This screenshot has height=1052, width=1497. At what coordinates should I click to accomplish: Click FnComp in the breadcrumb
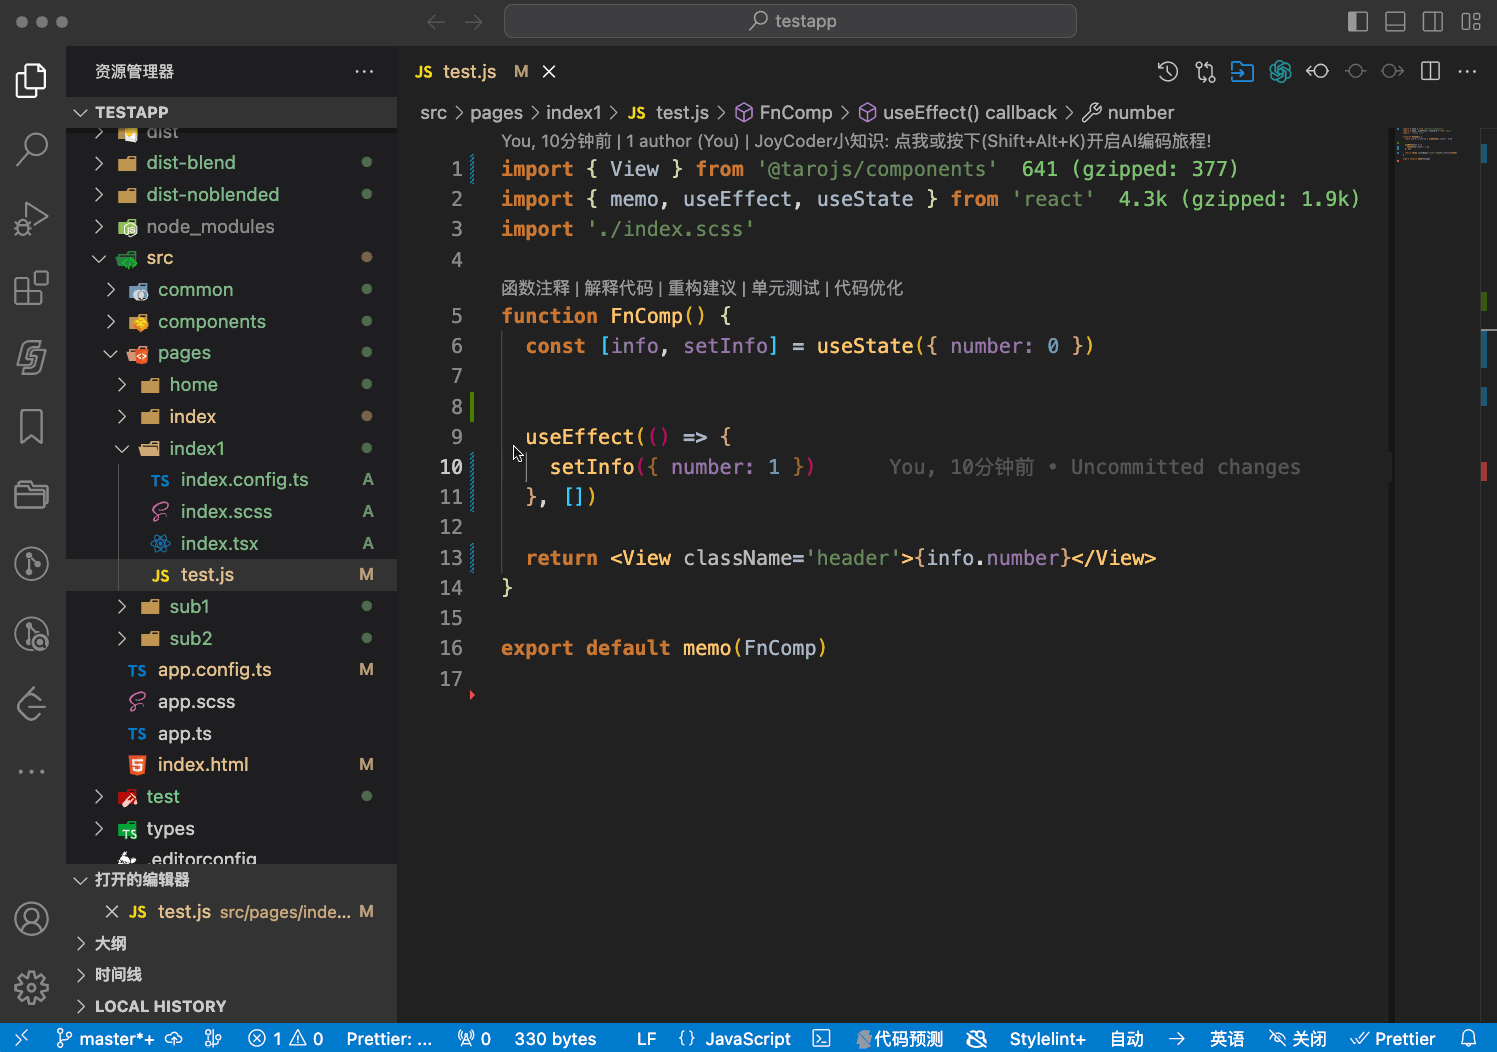784,112
